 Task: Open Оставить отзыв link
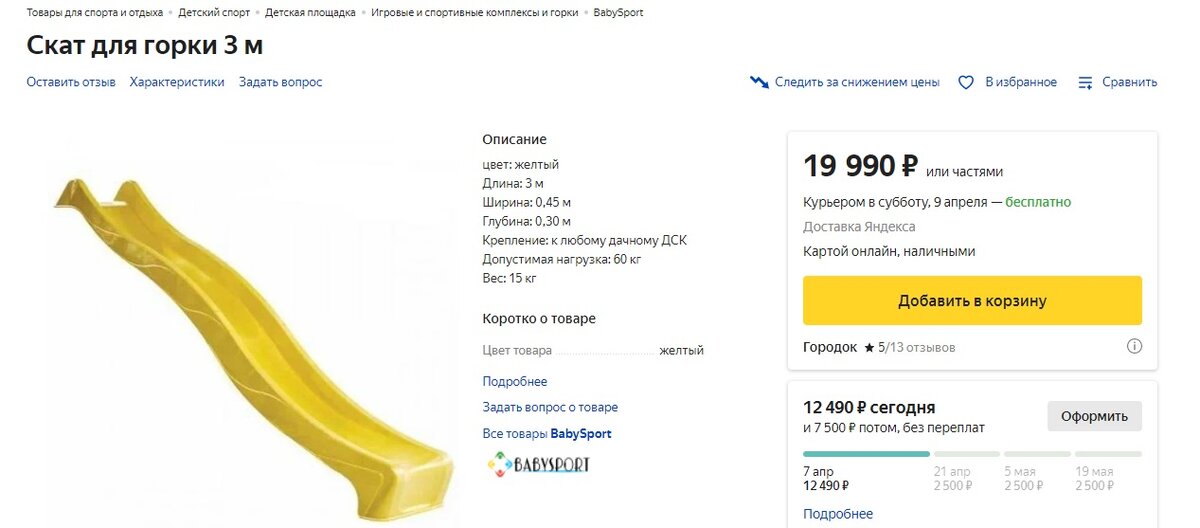(71, 82)
